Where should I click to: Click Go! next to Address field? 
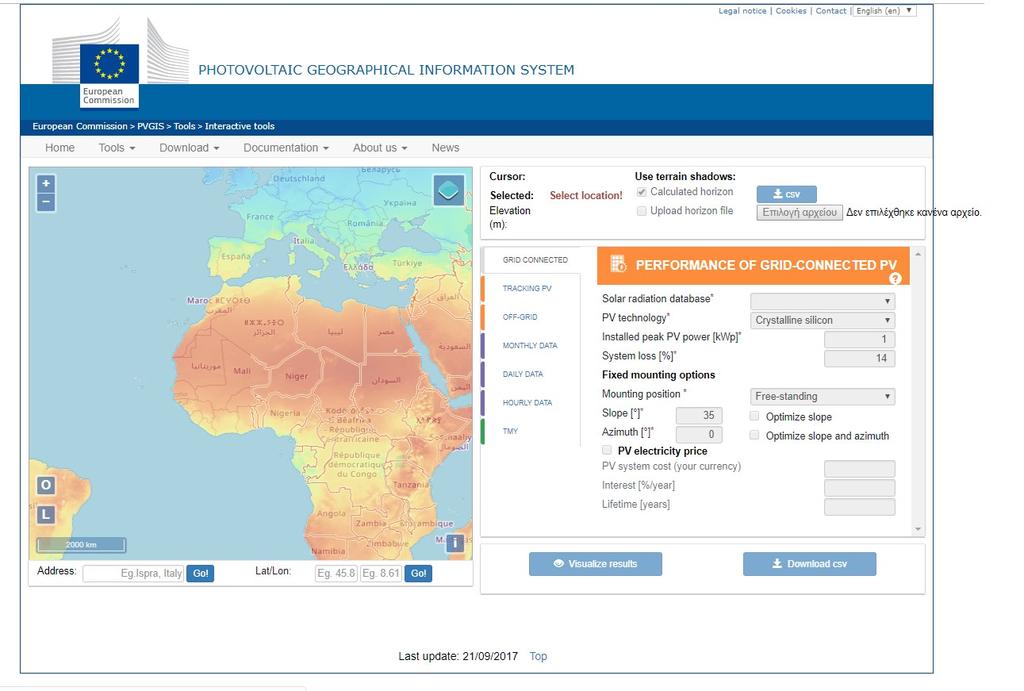point(200,573)
